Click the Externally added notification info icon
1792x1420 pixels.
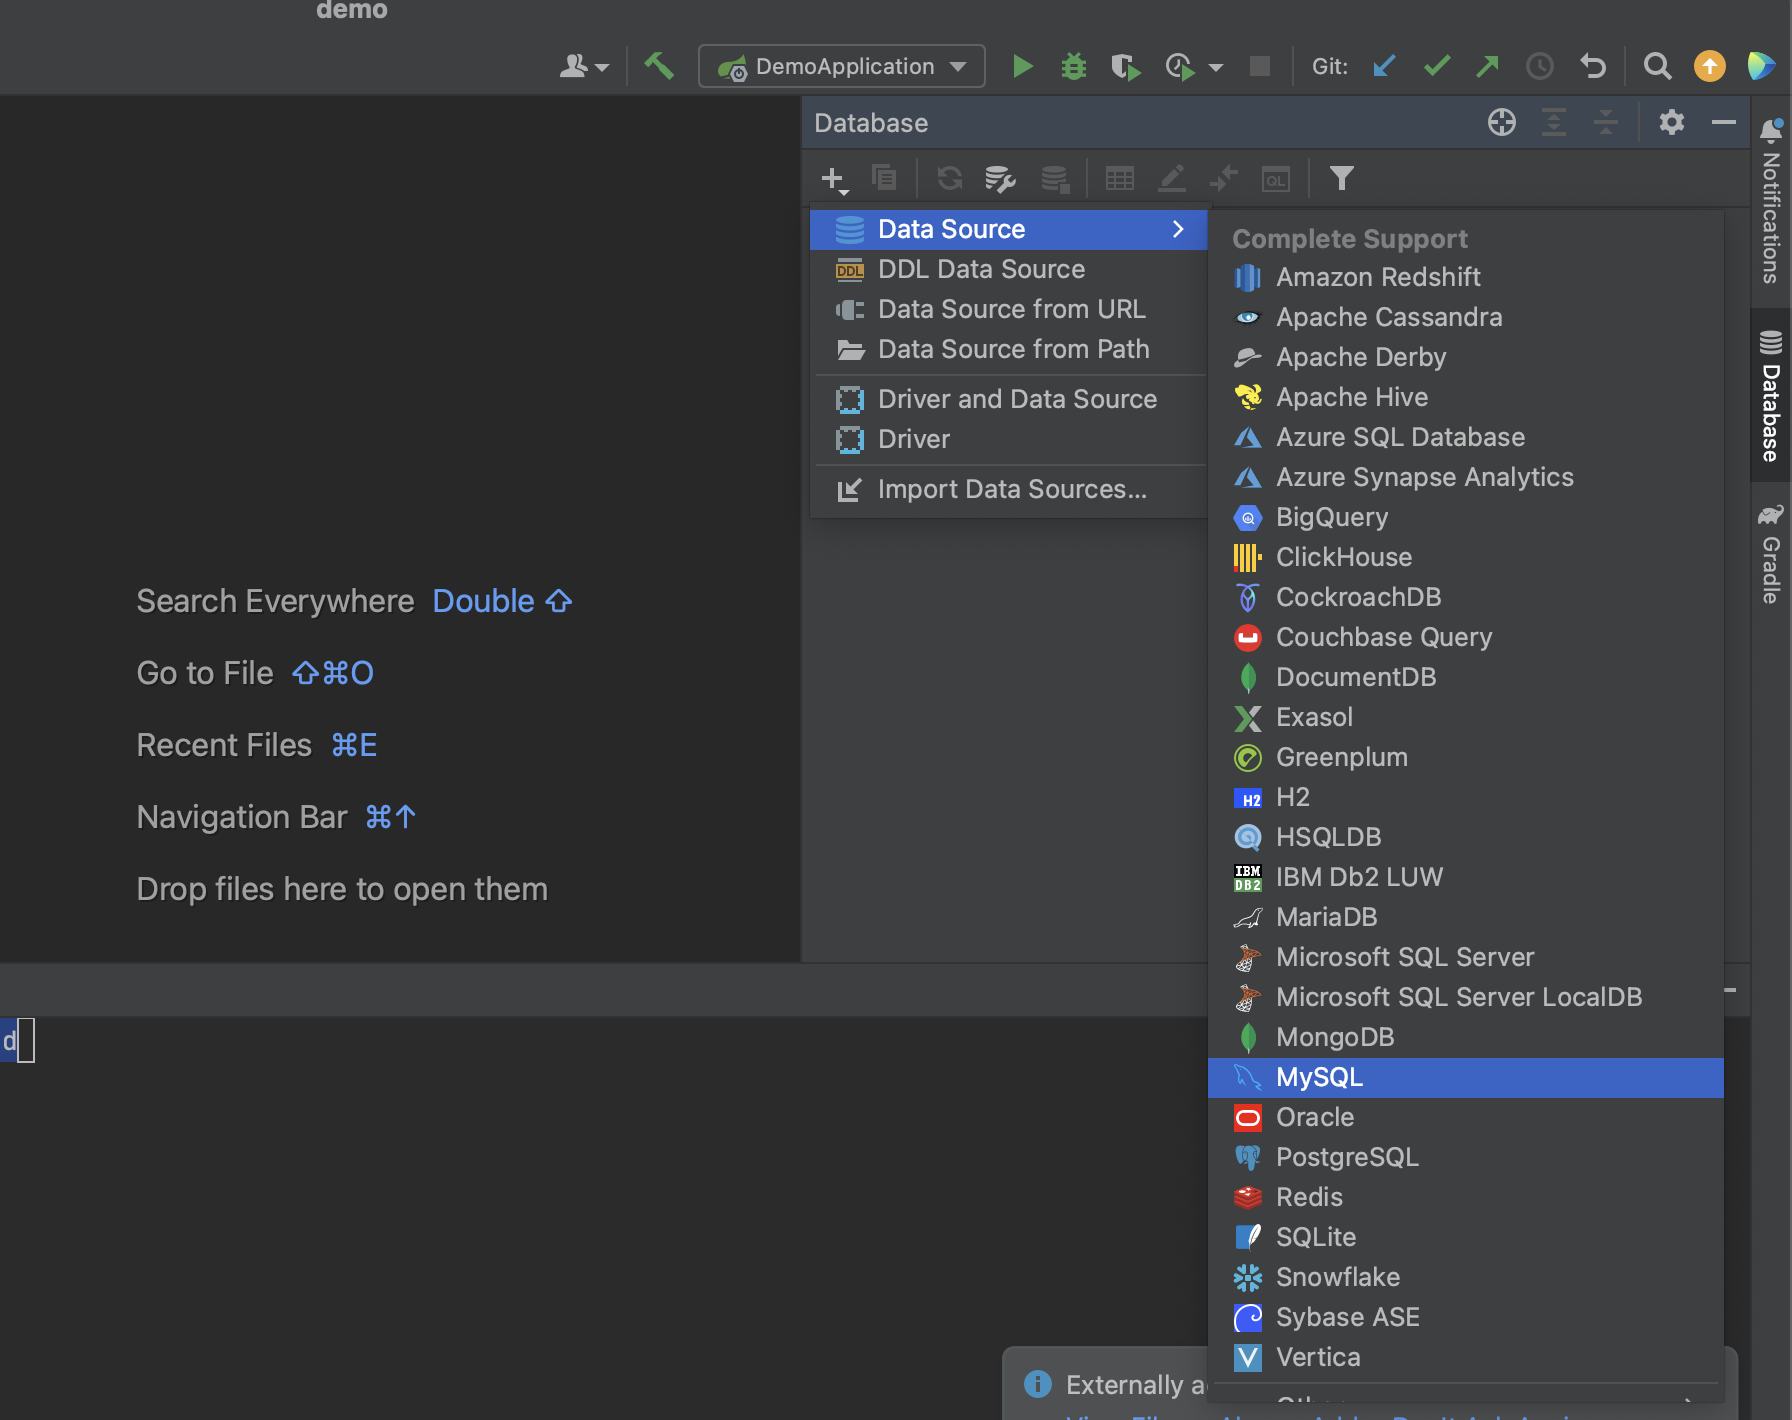(x=1038, y=1384)
